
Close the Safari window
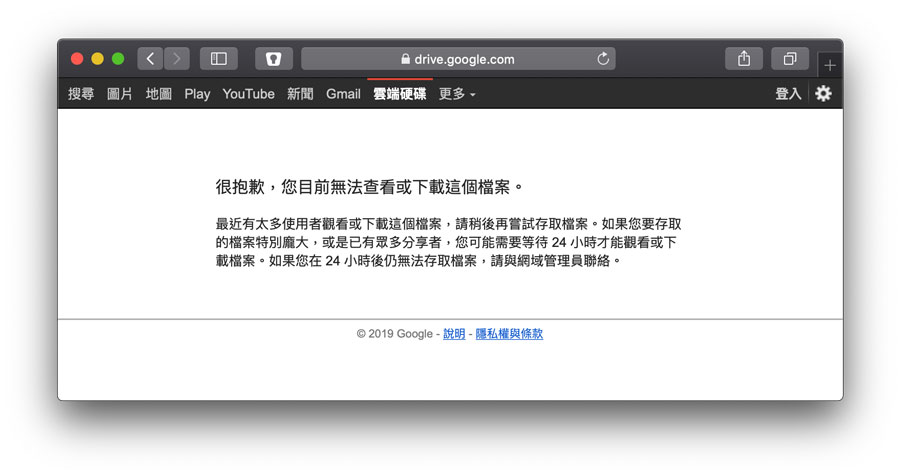[77, 59]
